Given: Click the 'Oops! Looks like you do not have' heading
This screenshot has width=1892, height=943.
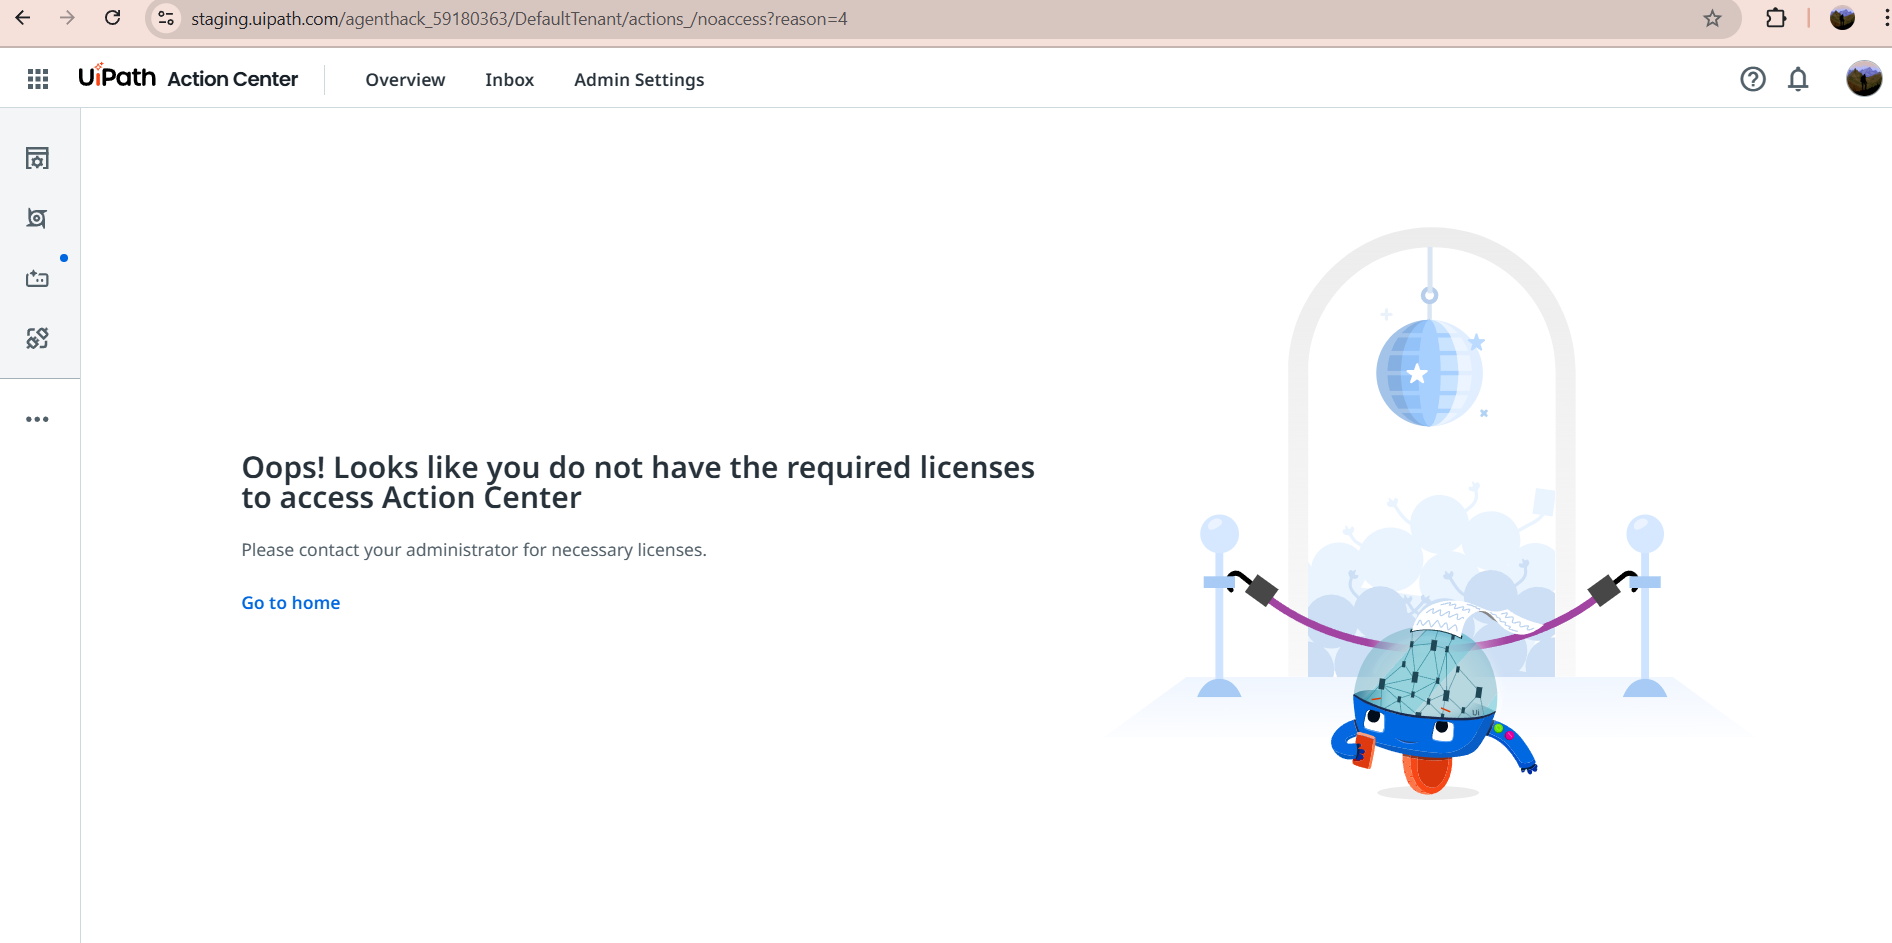Looking at the screenshot, I should [638, 482].
